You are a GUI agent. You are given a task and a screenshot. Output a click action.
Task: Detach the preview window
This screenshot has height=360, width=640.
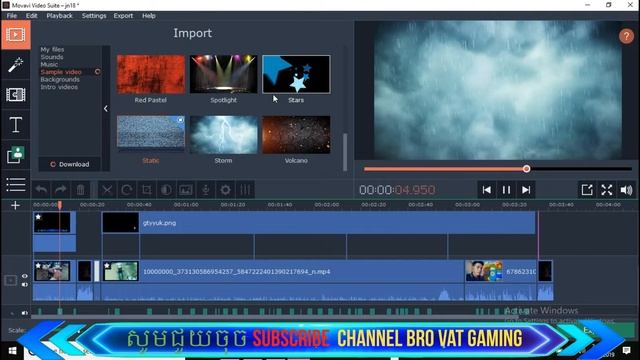pos(587,190)
